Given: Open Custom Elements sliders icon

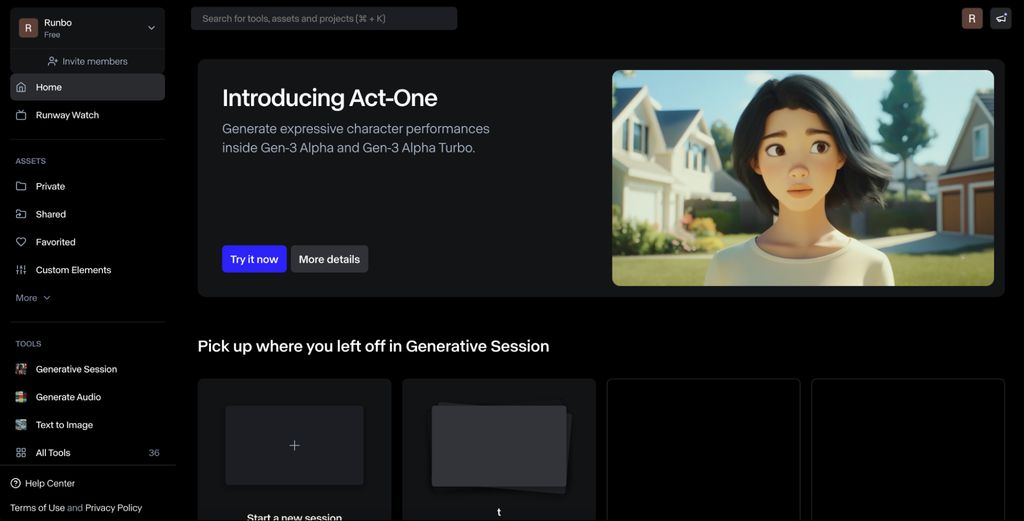Looking at the screenshot, I should tap(21, 270).
